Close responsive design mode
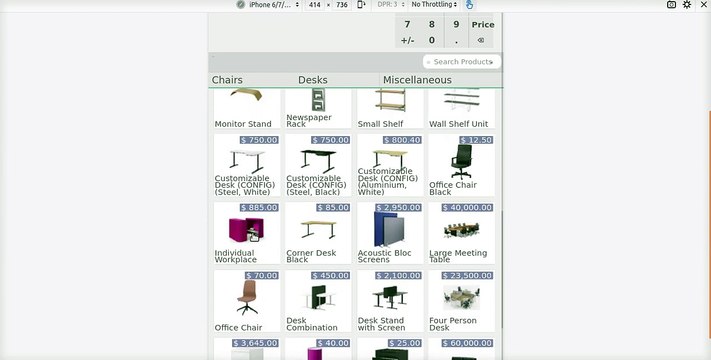The height and width of the screenshot is (360, 711). 703,5
